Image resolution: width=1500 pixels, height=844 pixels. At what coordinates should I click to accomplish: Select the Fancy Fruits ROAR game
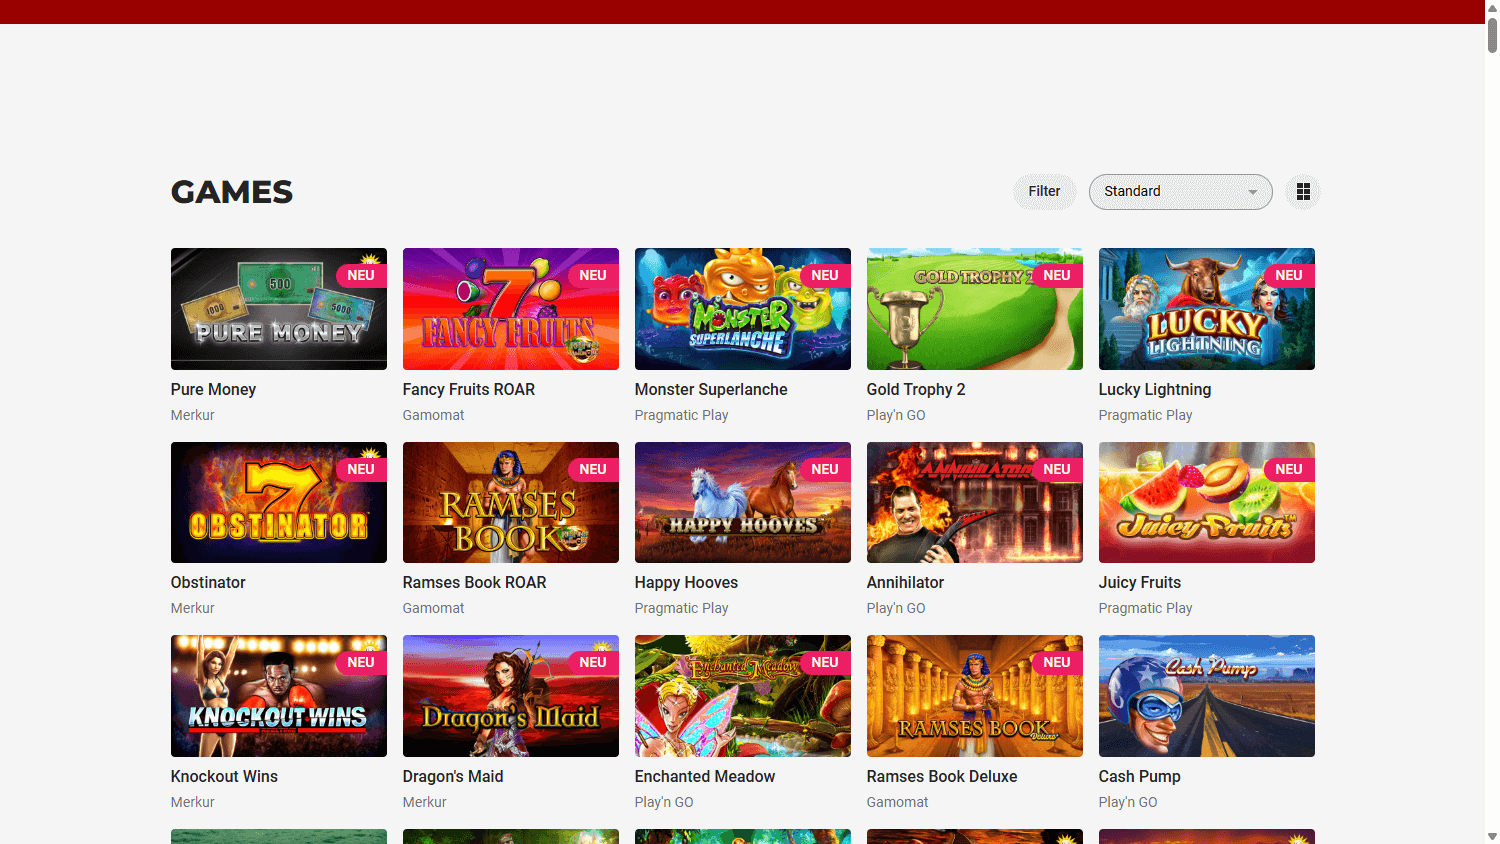pyautogui.click(x=510, y=308)
